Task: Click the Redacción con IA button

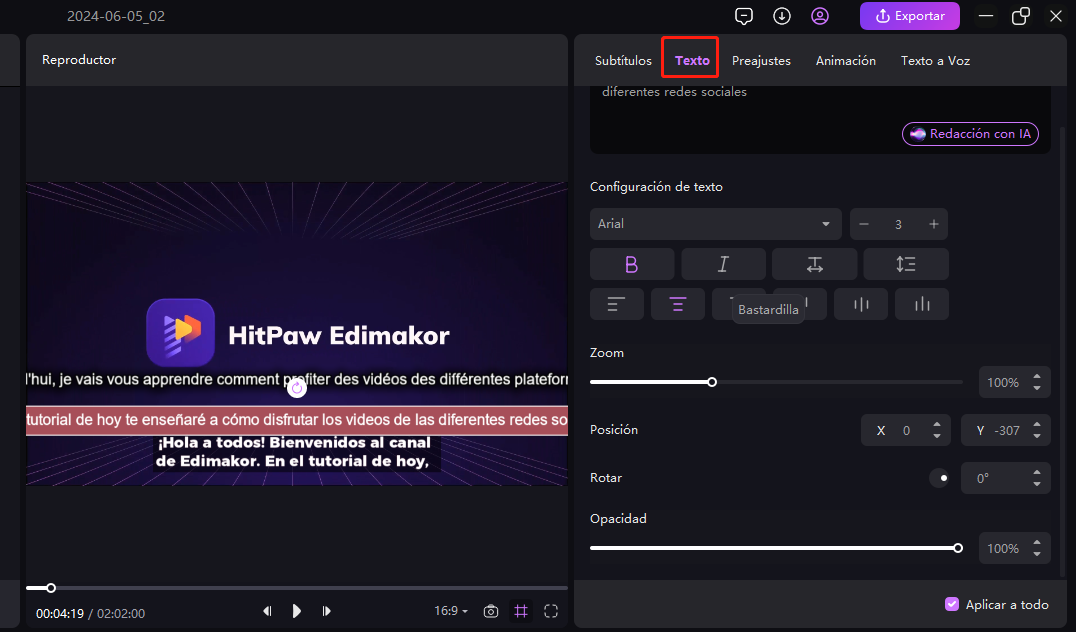Action: 970,134
